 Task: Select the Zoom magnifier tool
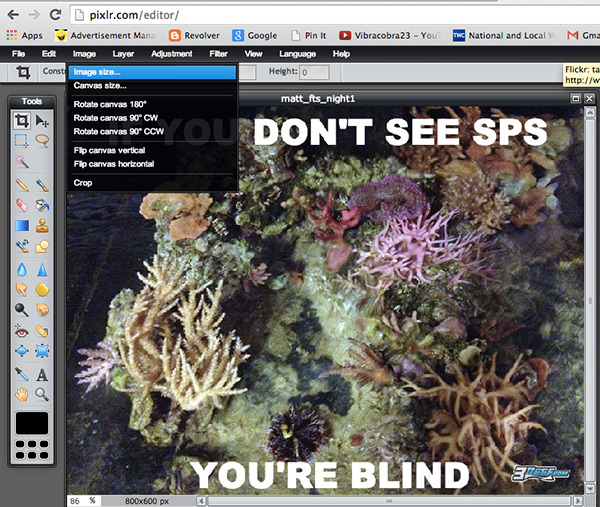click(x=42, y=394)
